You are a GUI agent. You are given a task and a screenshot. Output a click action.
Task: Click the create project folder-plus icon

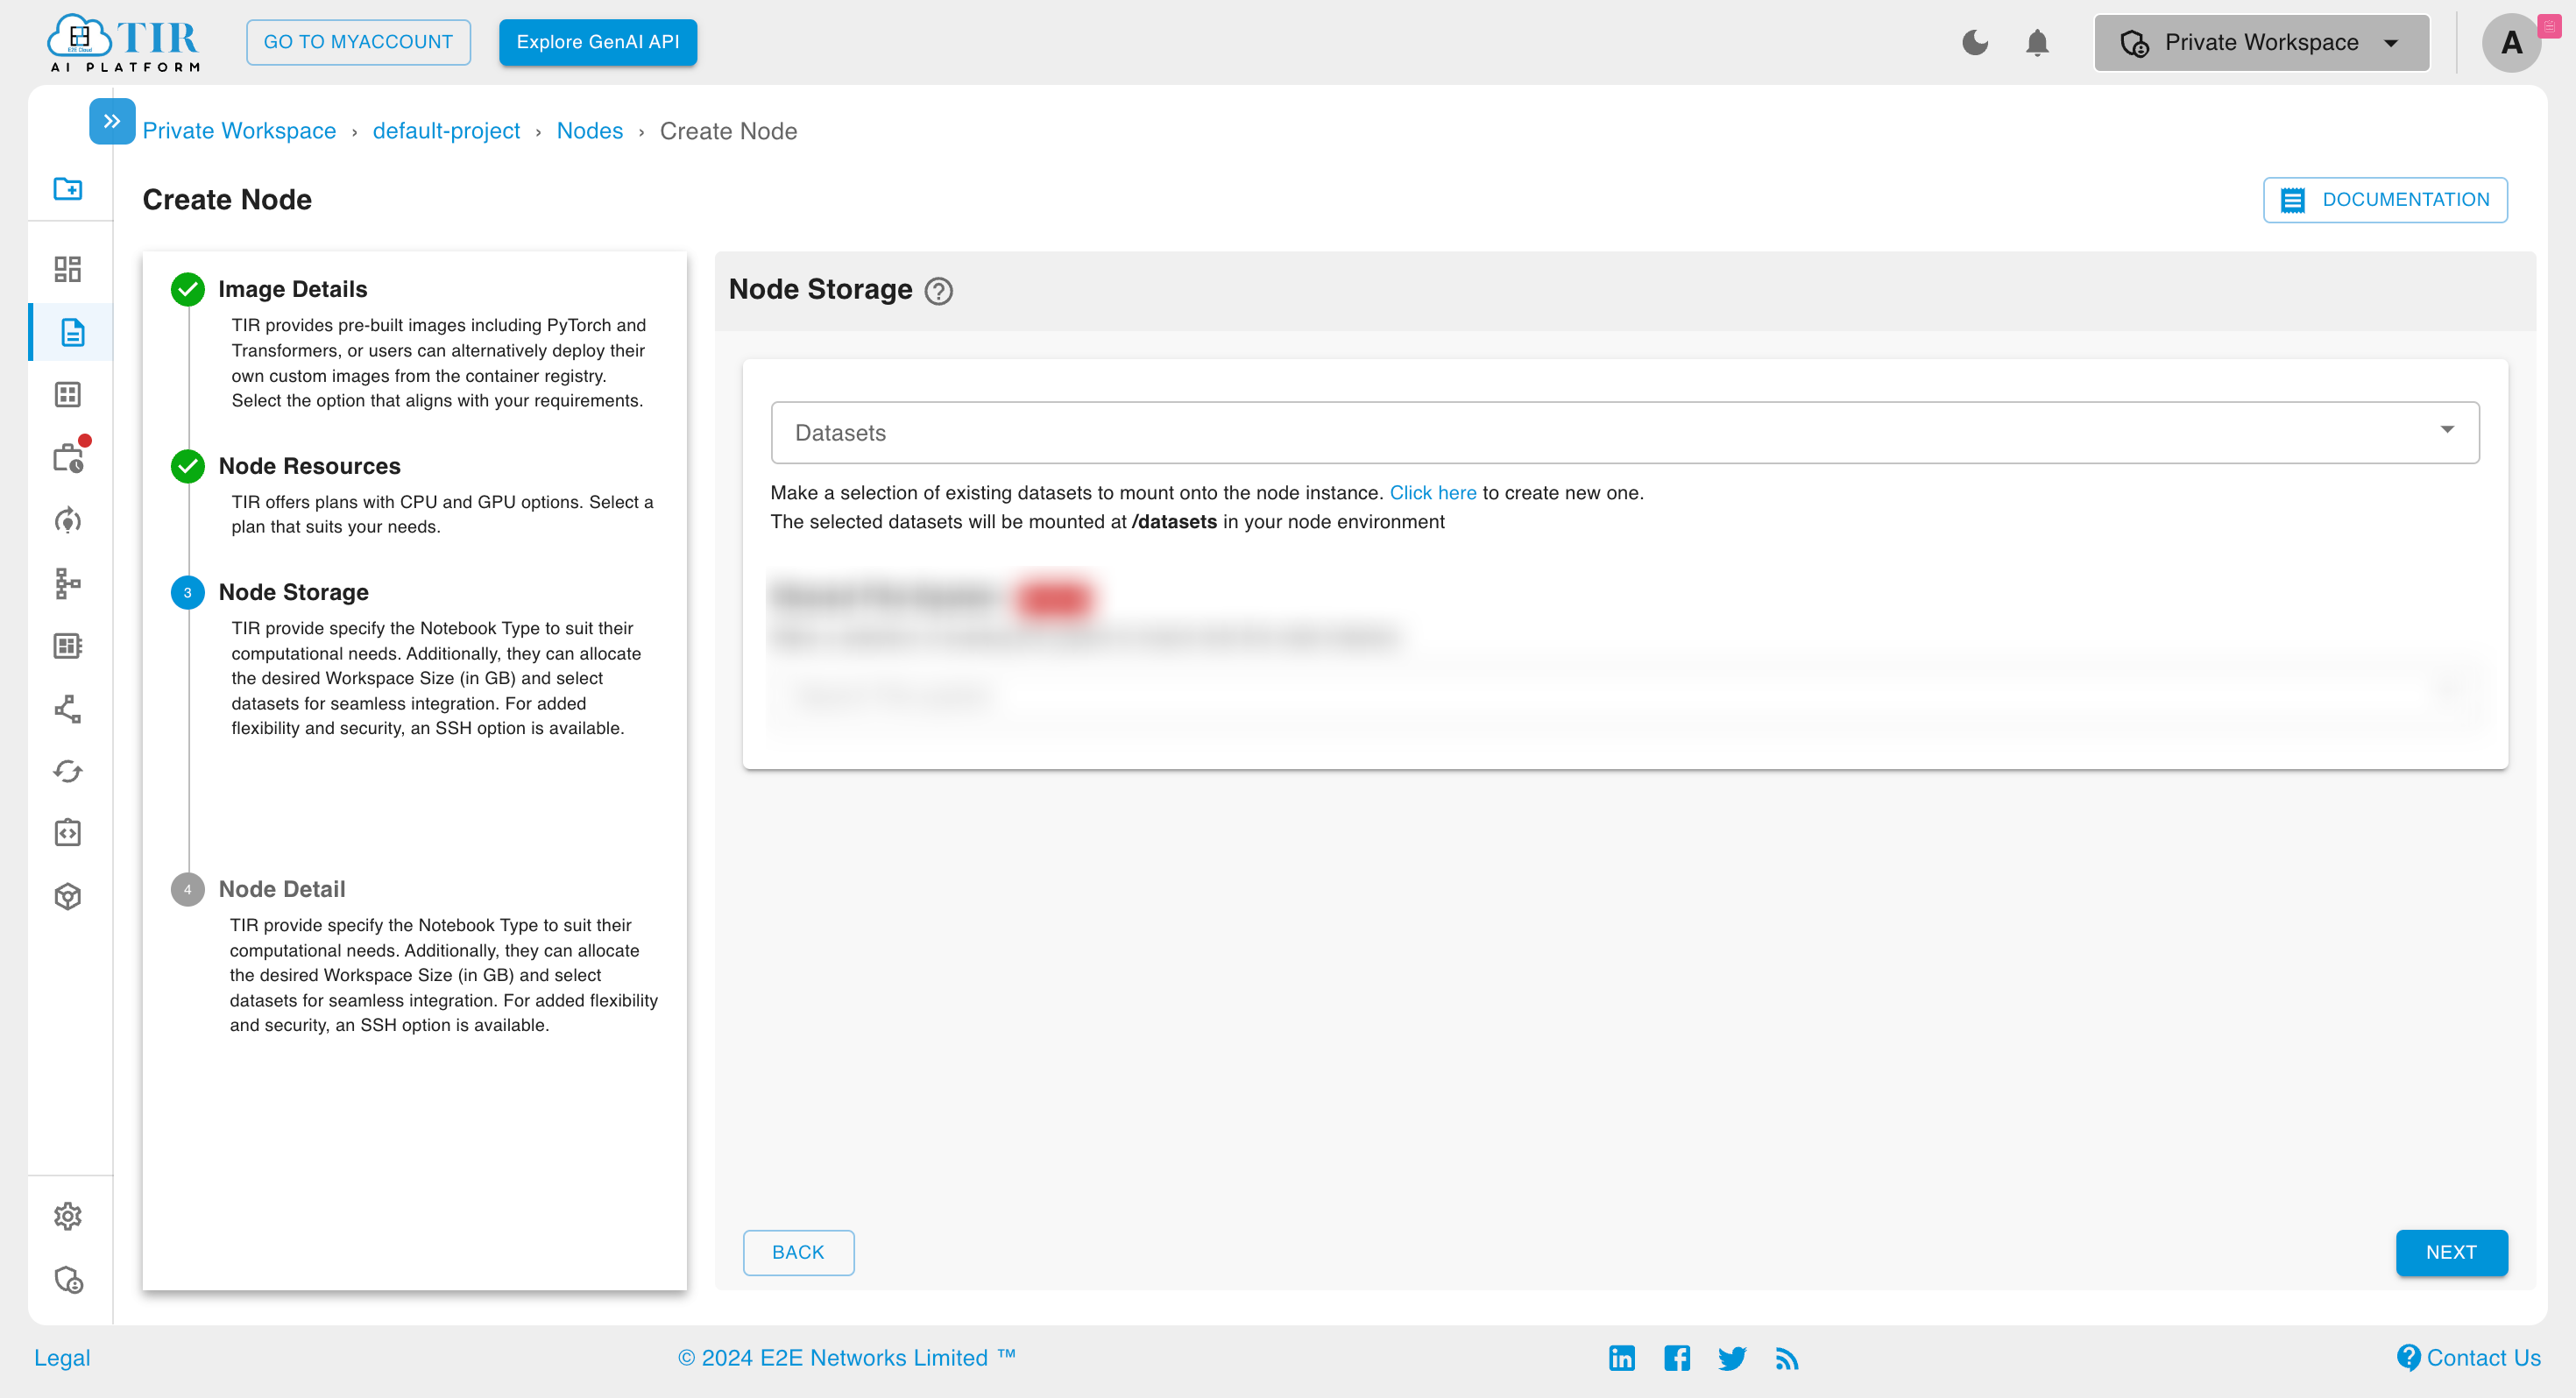pyautogui.click(x=68, y=188)
